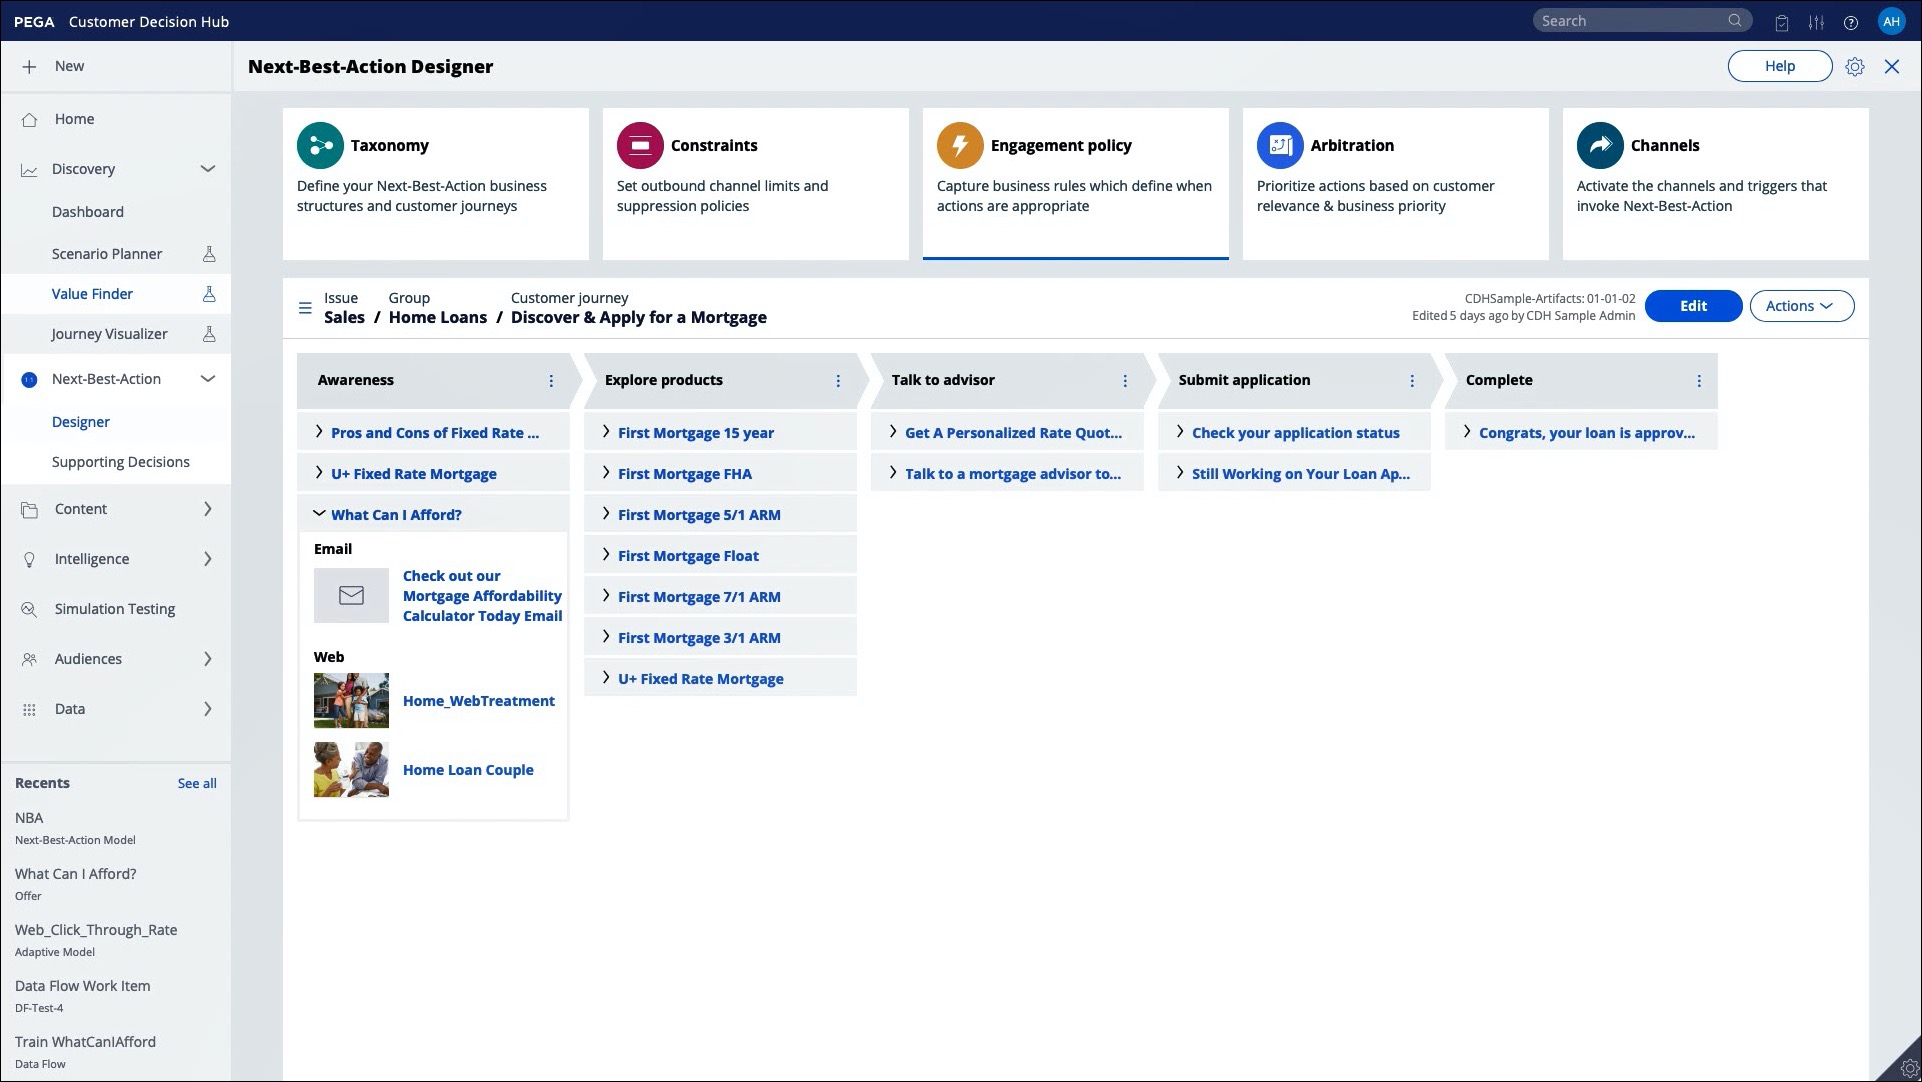The width and height of the screenshot is (1922, 1082).
Task: Click the Home Loan Couple thumbnail
Action: click(x=351, y=770)
